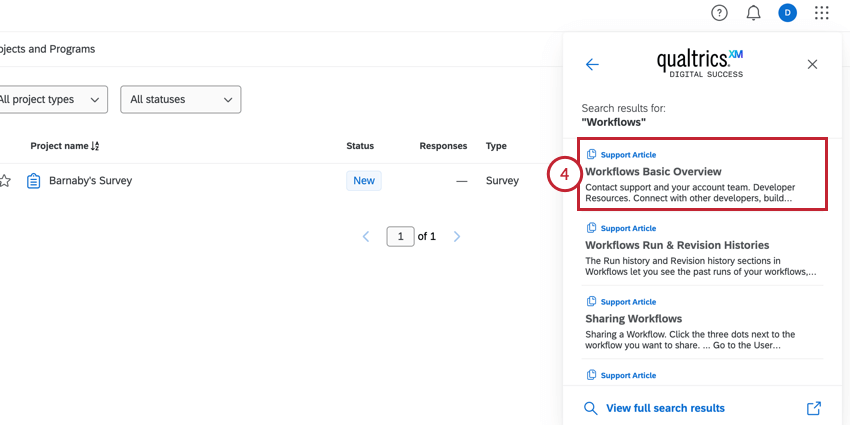
Task: Expand the All statuses dropdown
Action: [180, 99]
